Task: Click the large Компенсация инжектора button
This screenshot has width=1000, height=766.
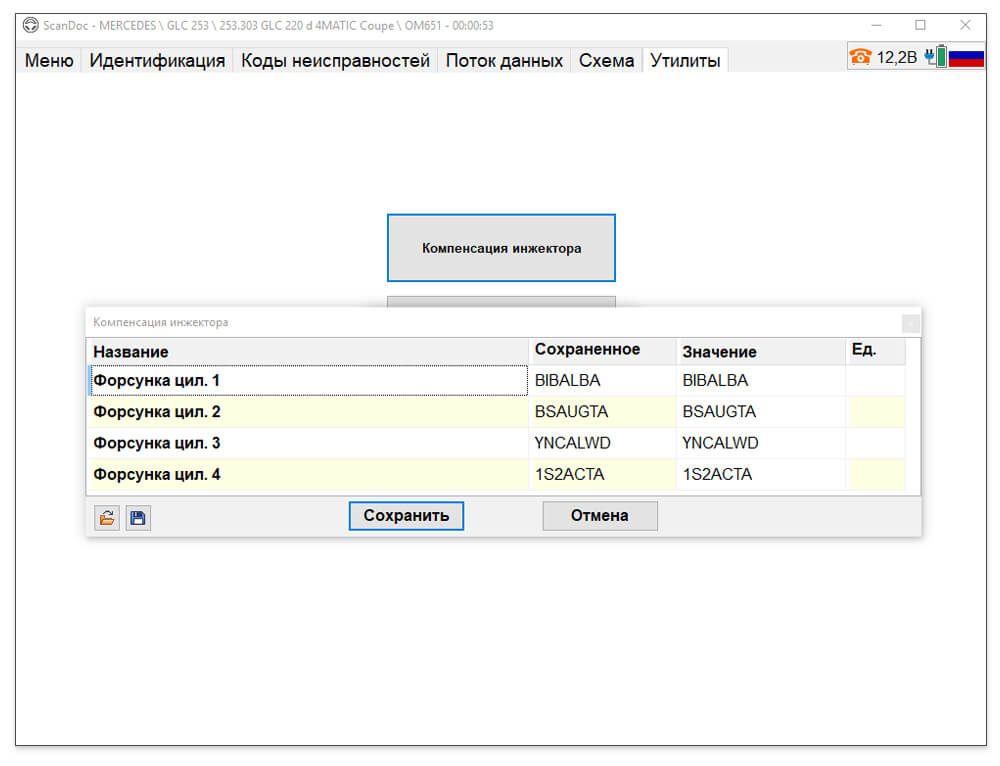Action: (x=501, y=248)
